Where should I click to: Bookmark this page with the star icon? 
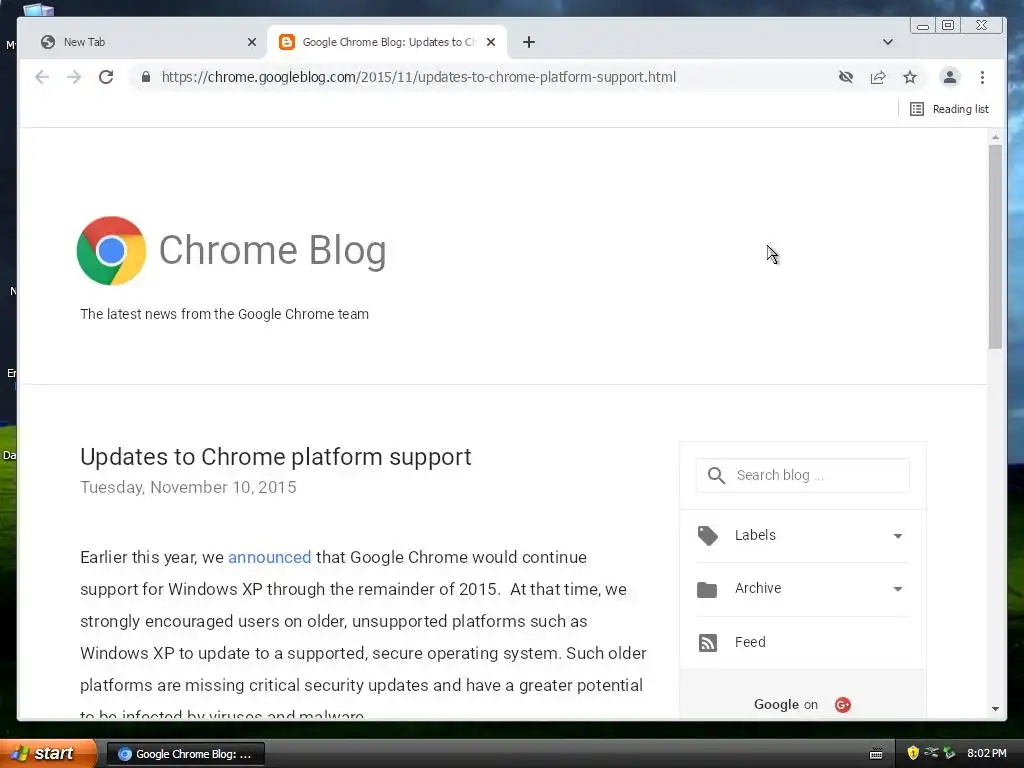910,77
